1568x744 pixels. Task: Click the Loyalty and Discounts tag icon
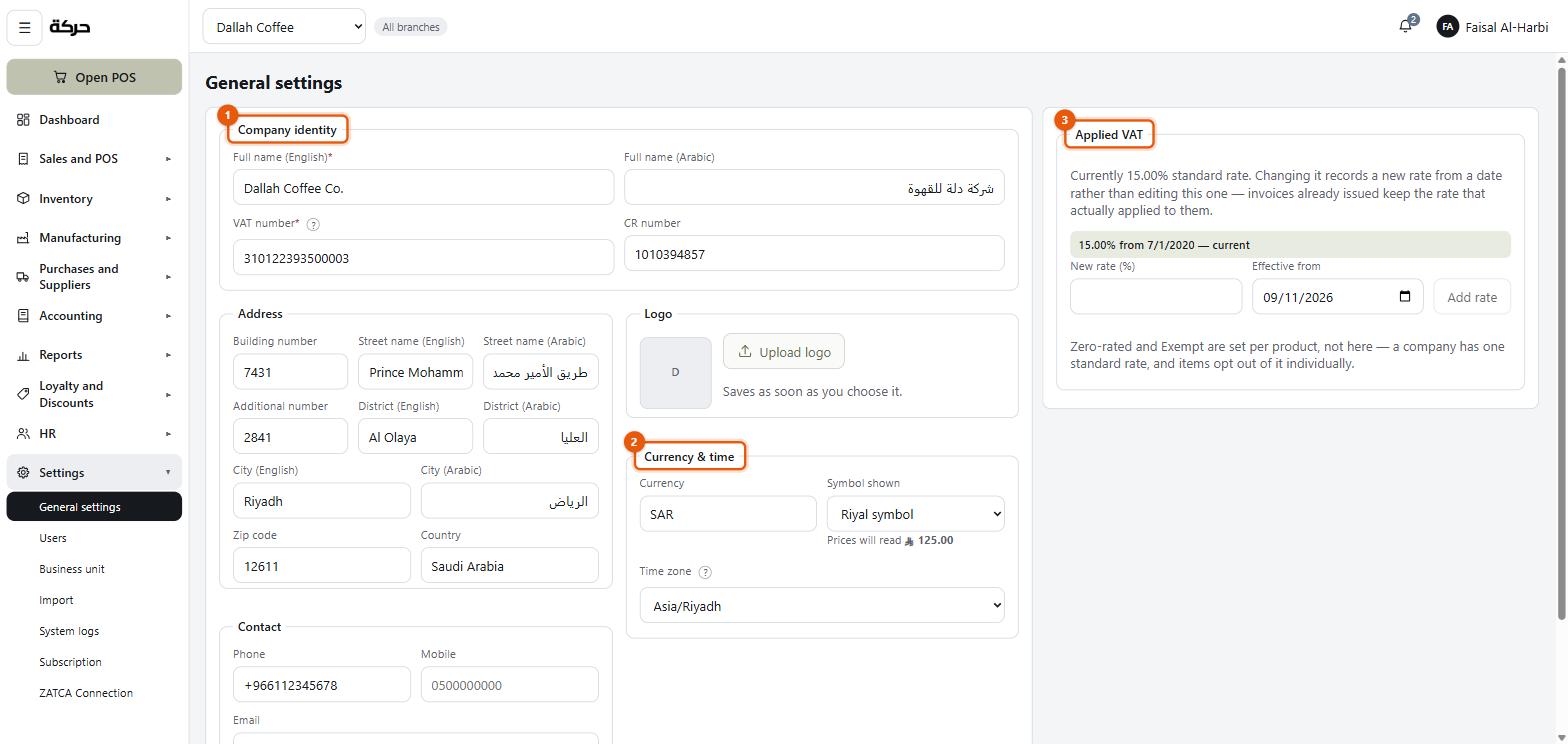tap(23, 394)
